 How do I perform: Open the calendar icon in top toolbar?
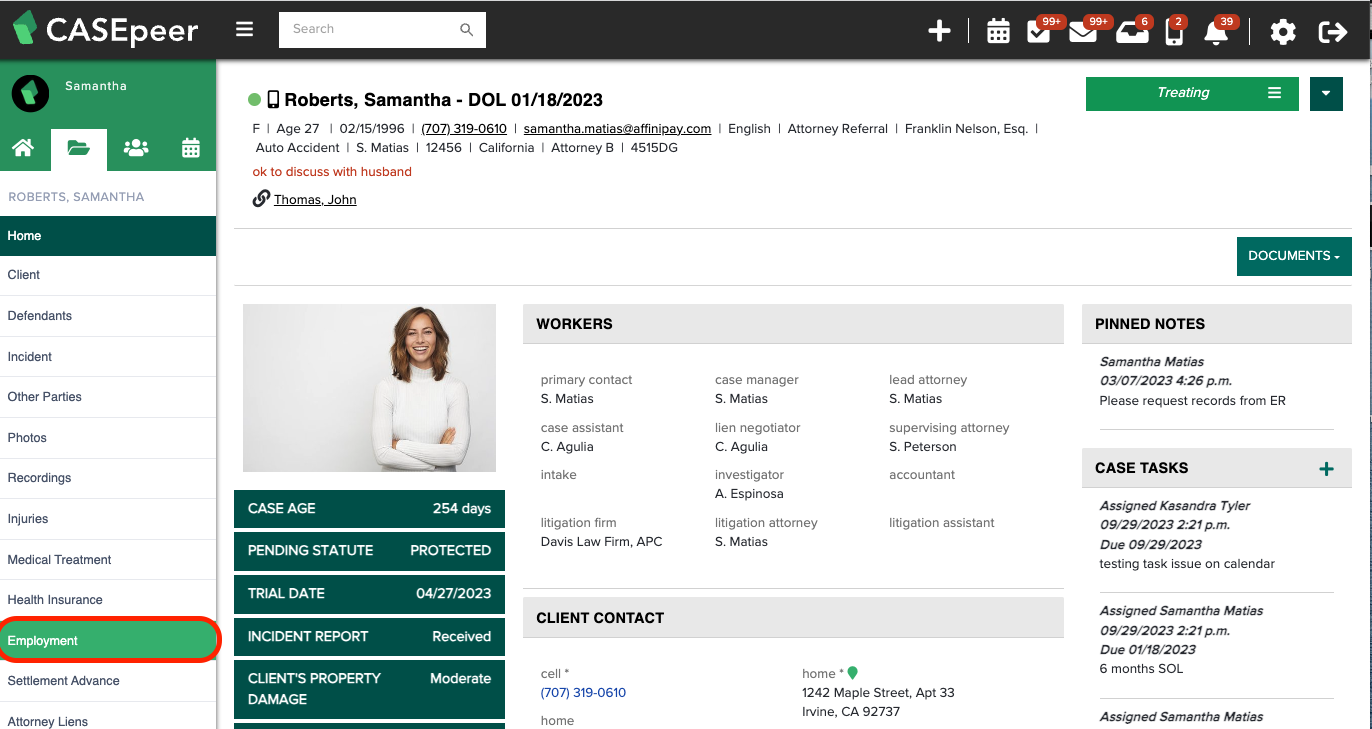pyautogui.click(x=998, y=30)
